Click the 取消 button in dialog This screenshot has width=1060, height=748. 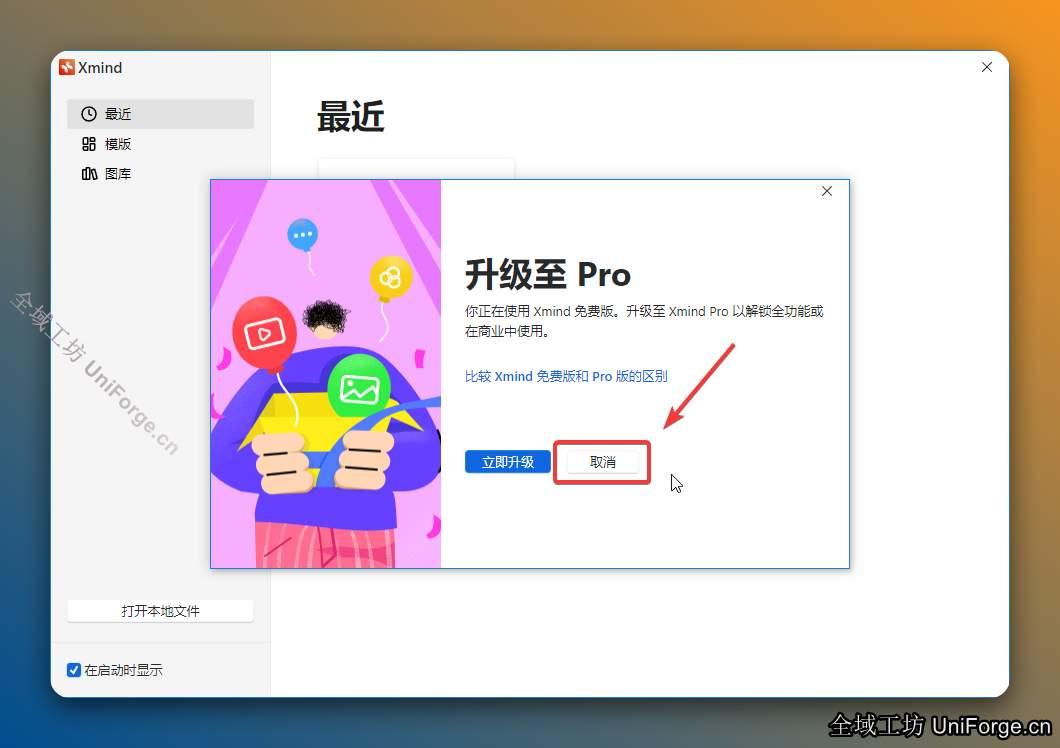[x=602, y=462]
